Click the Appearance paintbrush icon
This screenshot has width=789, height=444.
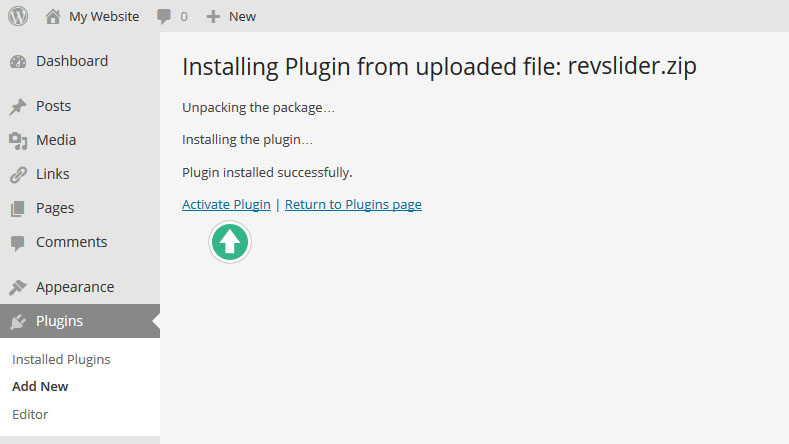tap(18, 288)
